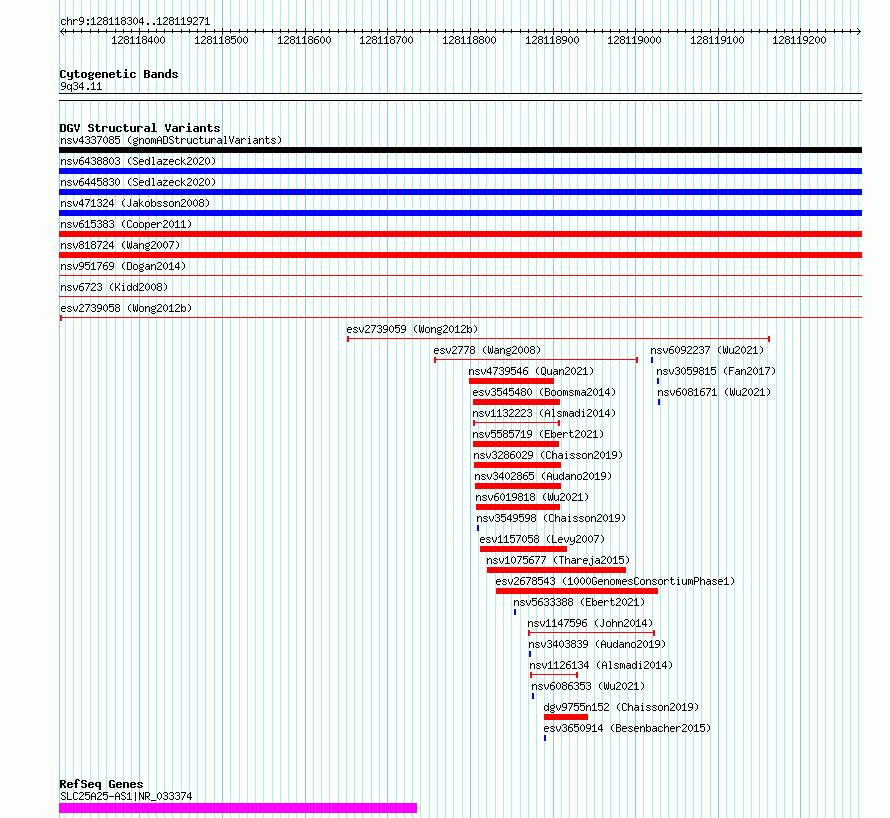Click the thin red span under esv2739059
This screenshot has width=890, height=818.
click(559, 339)
